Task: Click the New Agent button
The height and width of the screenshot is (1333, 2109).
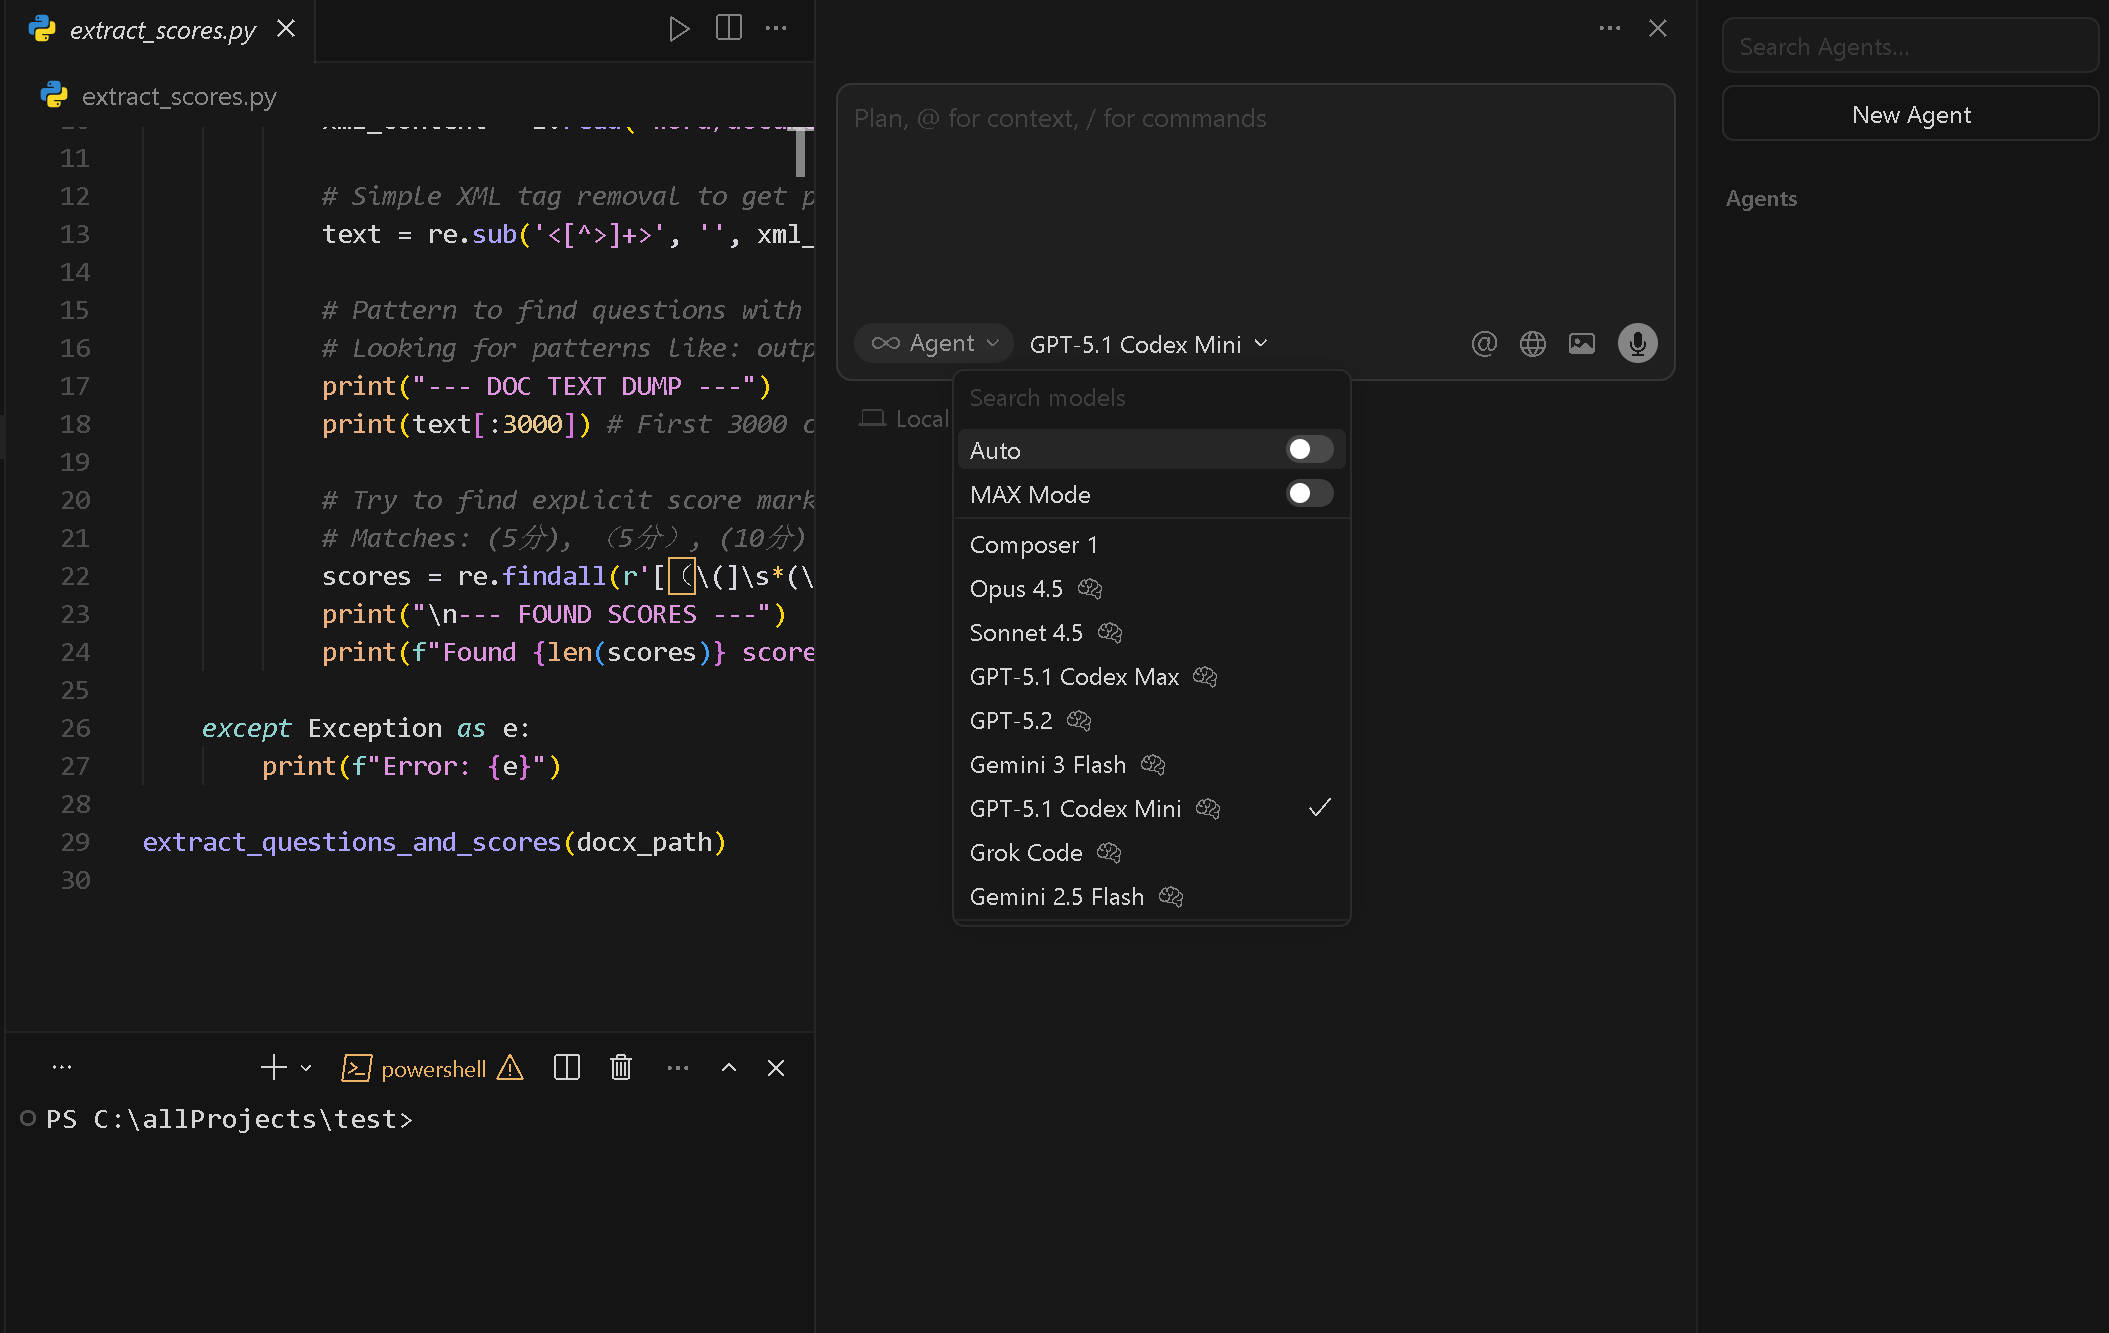Action: coord(1910,115)
